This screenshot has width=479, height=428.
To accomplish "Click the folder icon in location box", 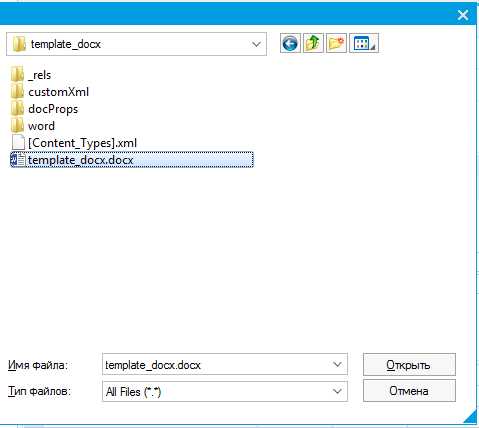I will tap(19, 44).
